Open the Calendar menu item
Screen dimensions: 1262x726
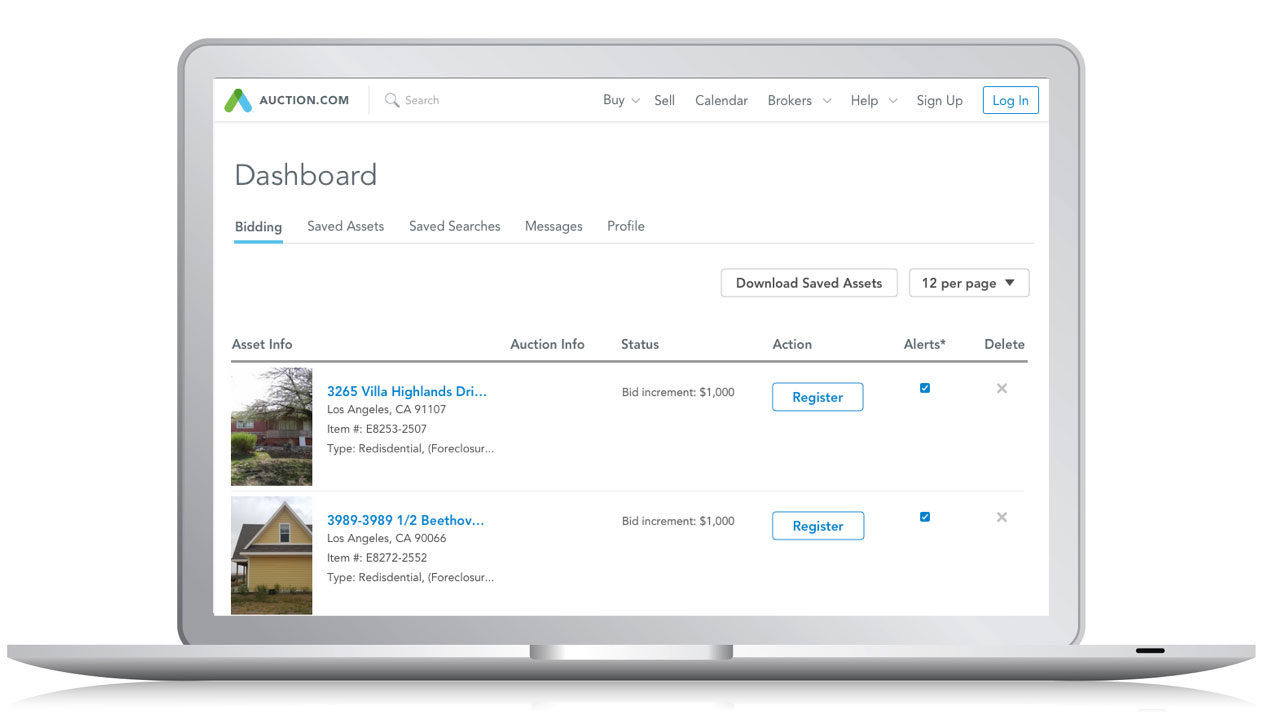click(721, 100)
